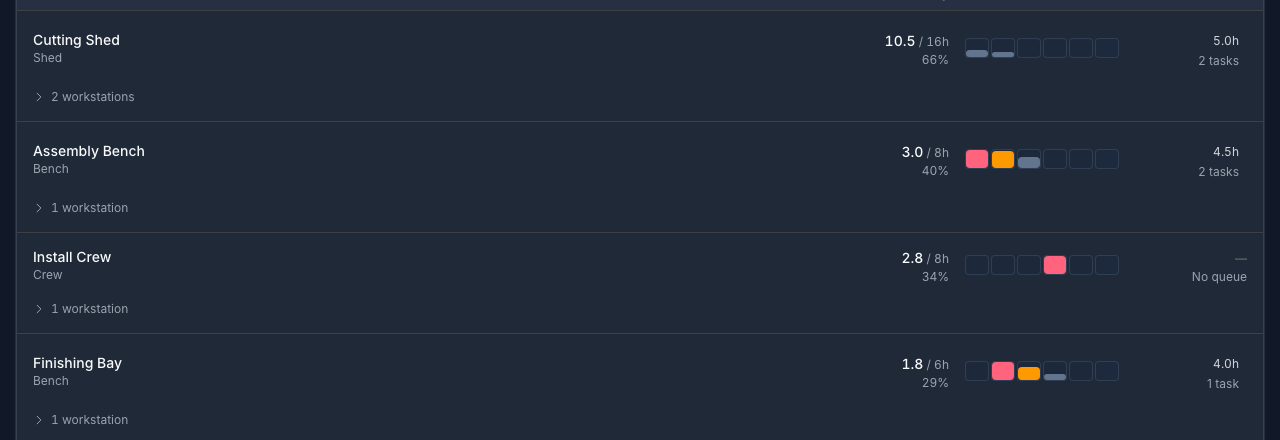Click the gray third-day cell for Assembly Bench
This screenshot has width=1280, height=440.
pyautogui.click(x=1029, y=159)
